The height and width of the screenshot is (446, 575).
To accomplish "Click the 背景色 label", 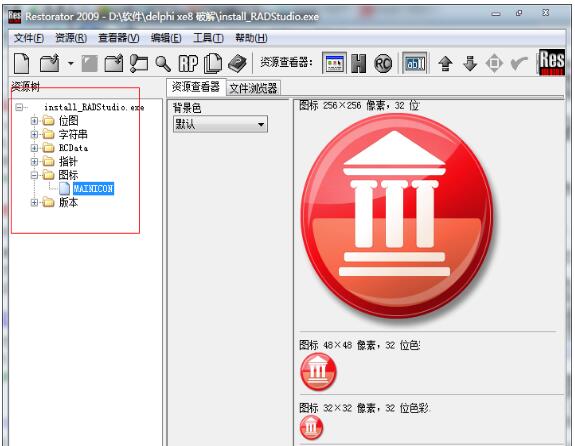I will point(187,108).
